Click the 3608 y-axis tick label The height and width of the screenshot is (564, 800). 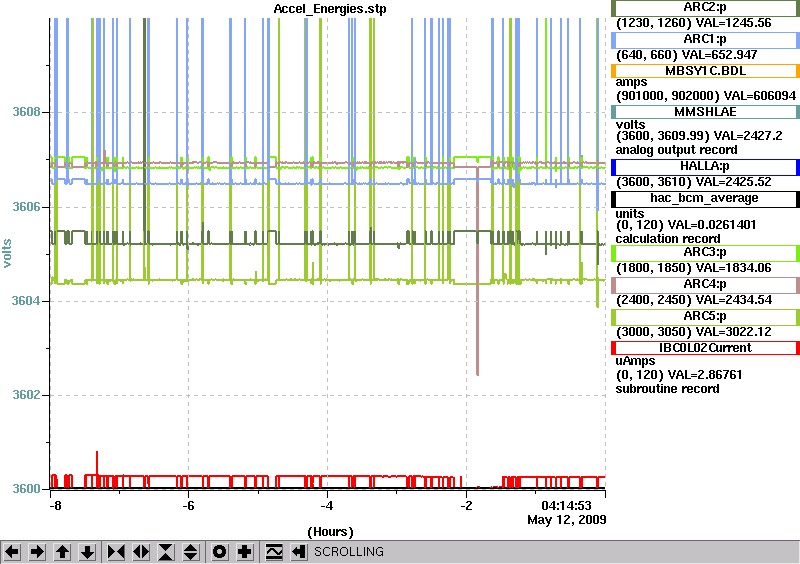(27, 112)
